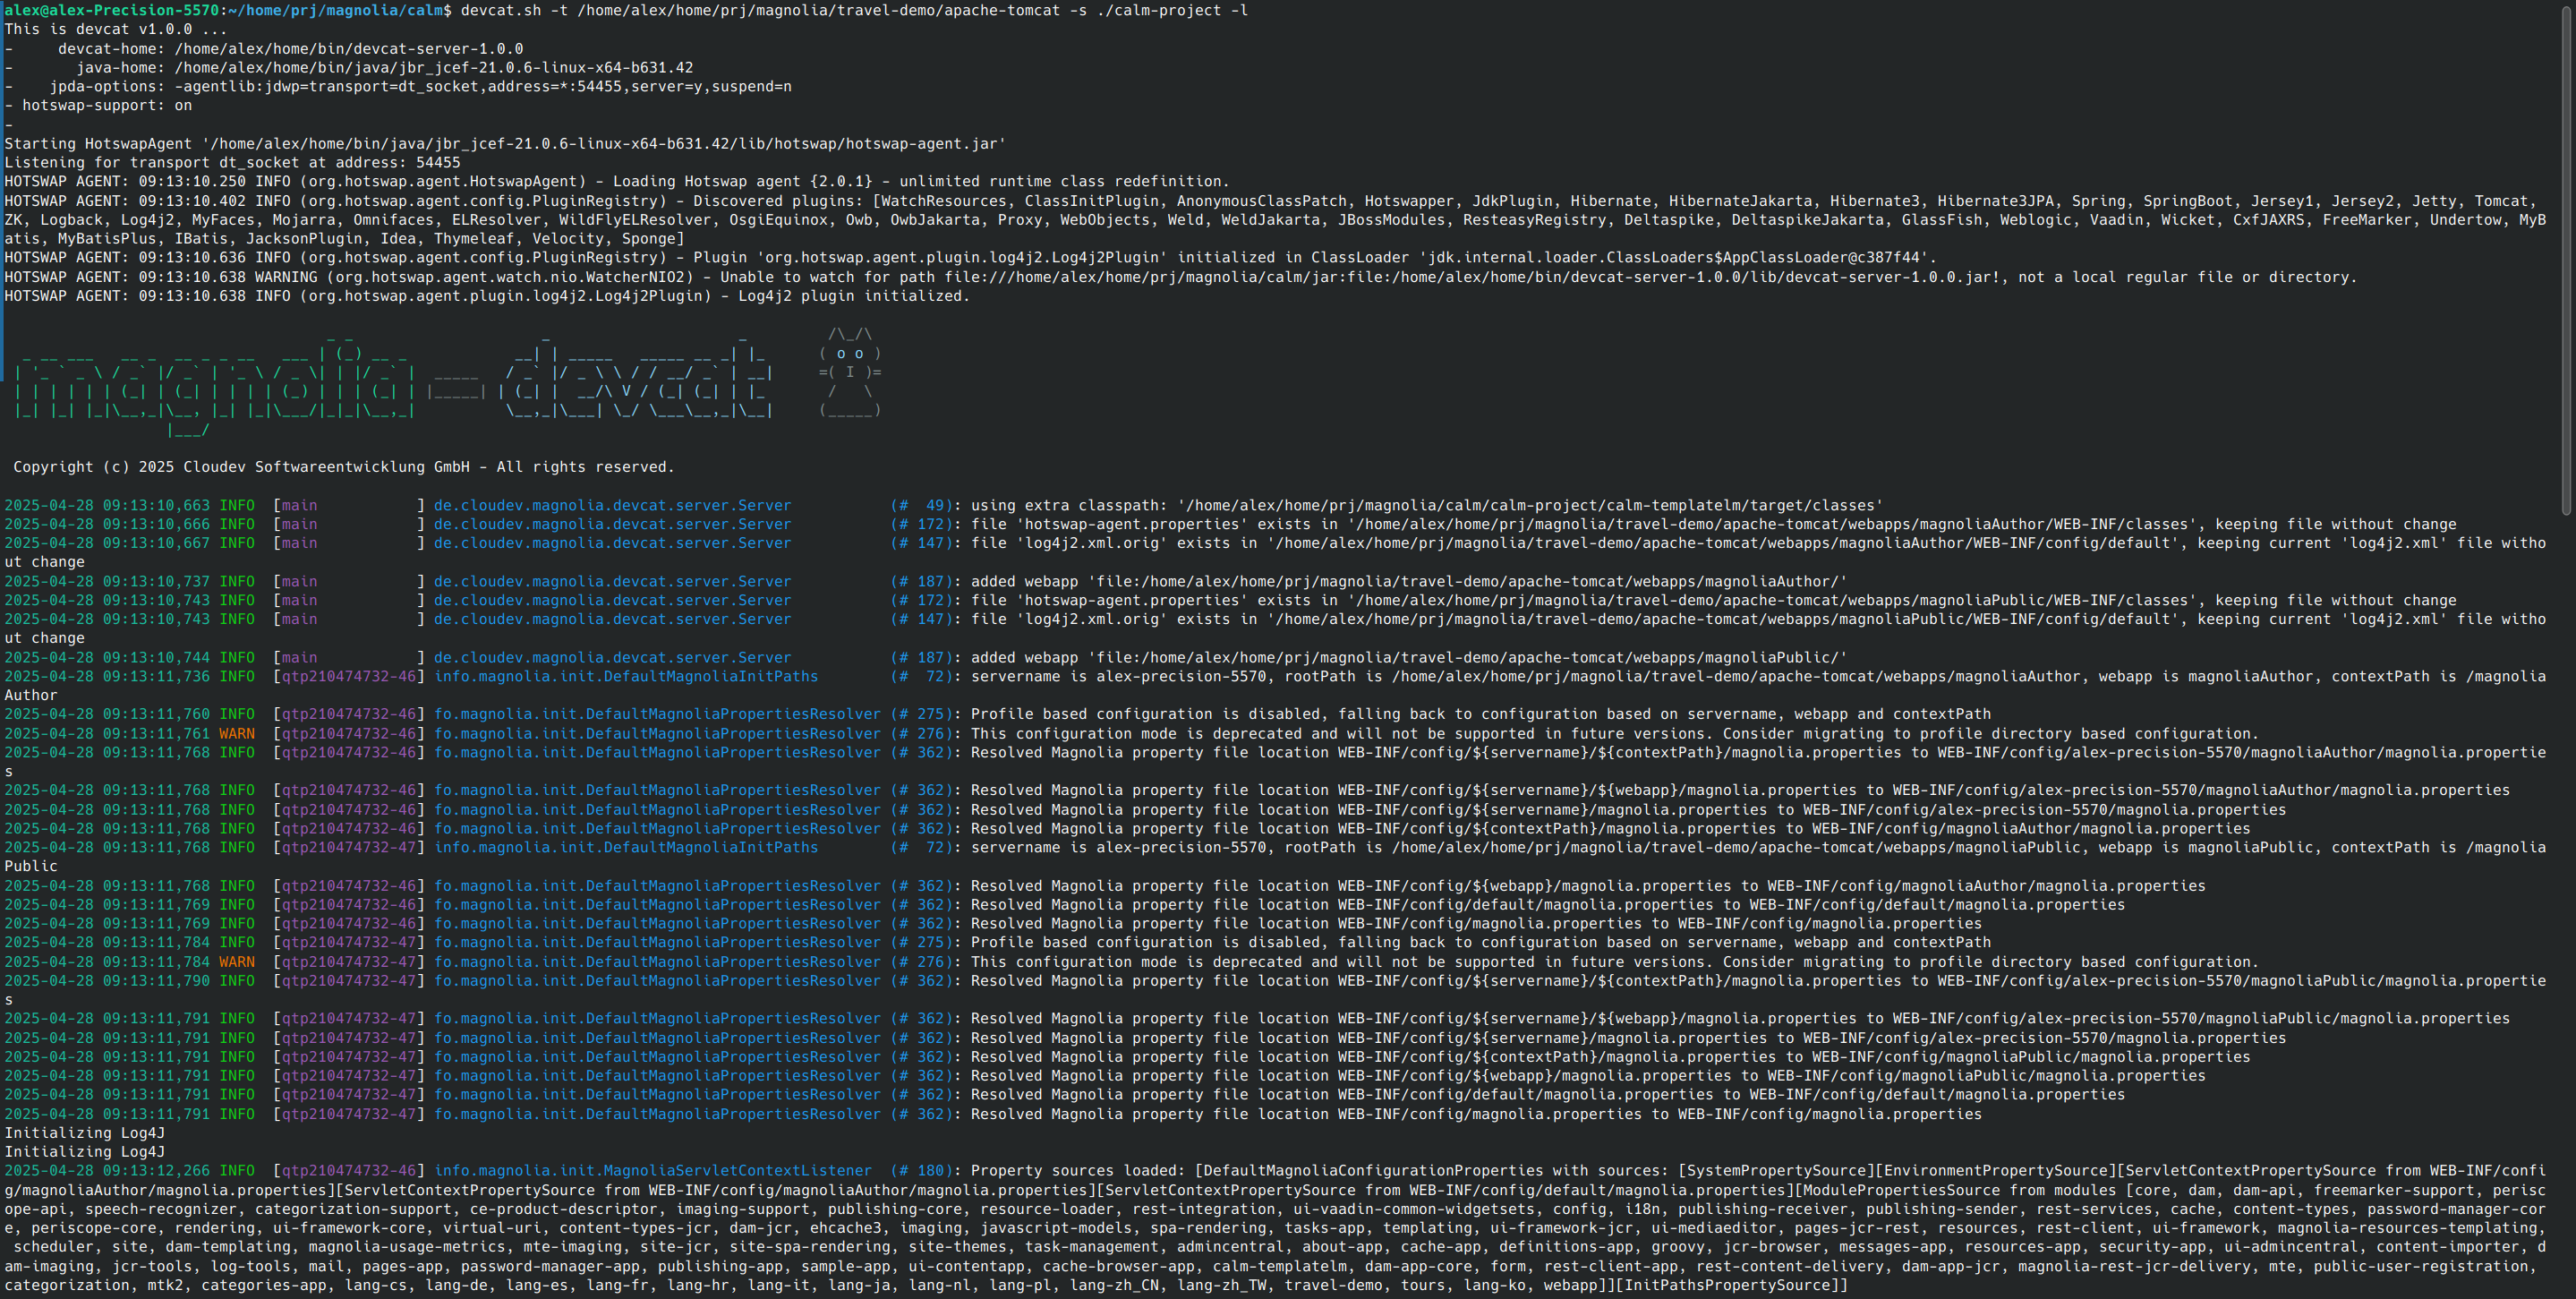This screenshot has height=1299, width=2576.
Task: Select the DefaultMagnoliaInitPaths log entry
Action: tap(625, 676)
